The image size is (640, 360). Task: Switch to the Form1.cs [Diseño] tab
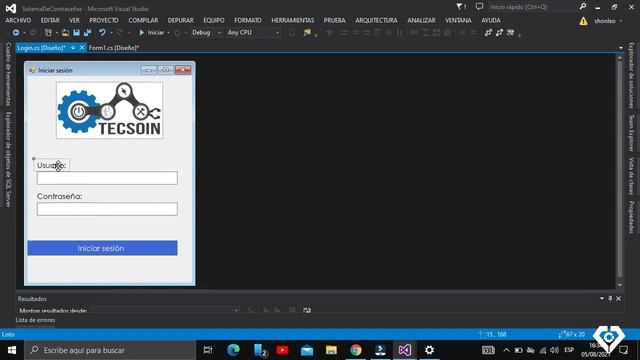point(114,48)
